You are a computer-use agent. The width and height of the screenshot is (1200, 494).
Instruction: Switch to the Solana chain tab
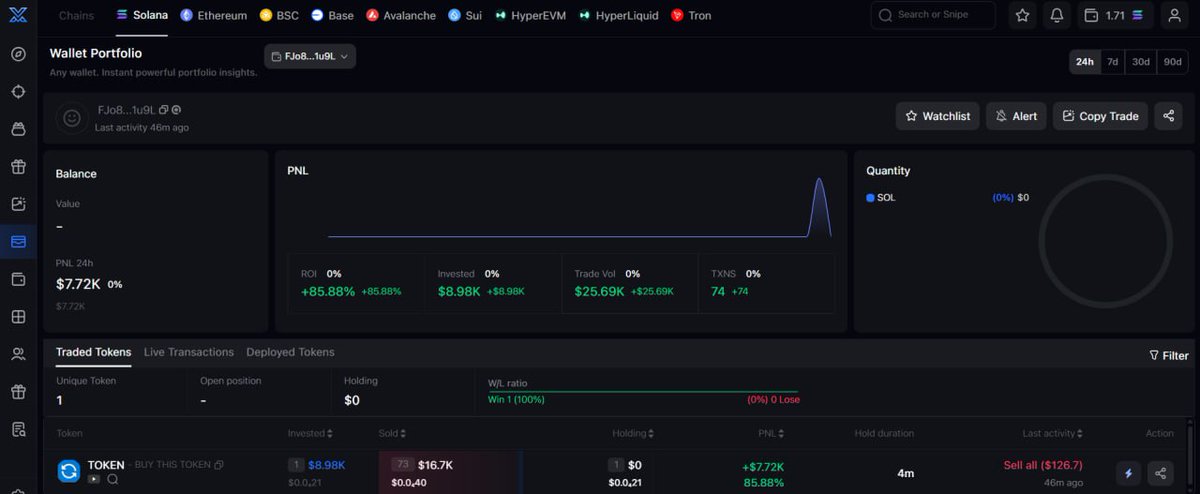click(x=142, y=15)
